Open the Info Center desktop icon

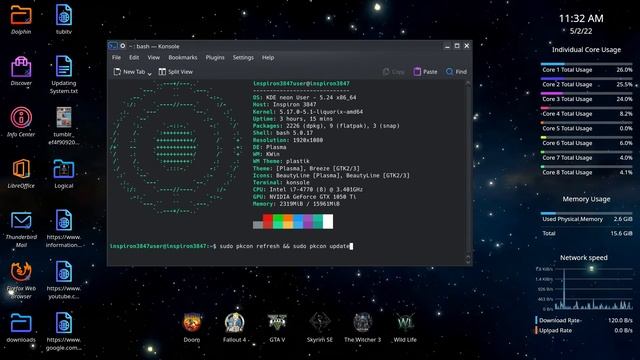(21, 118)
